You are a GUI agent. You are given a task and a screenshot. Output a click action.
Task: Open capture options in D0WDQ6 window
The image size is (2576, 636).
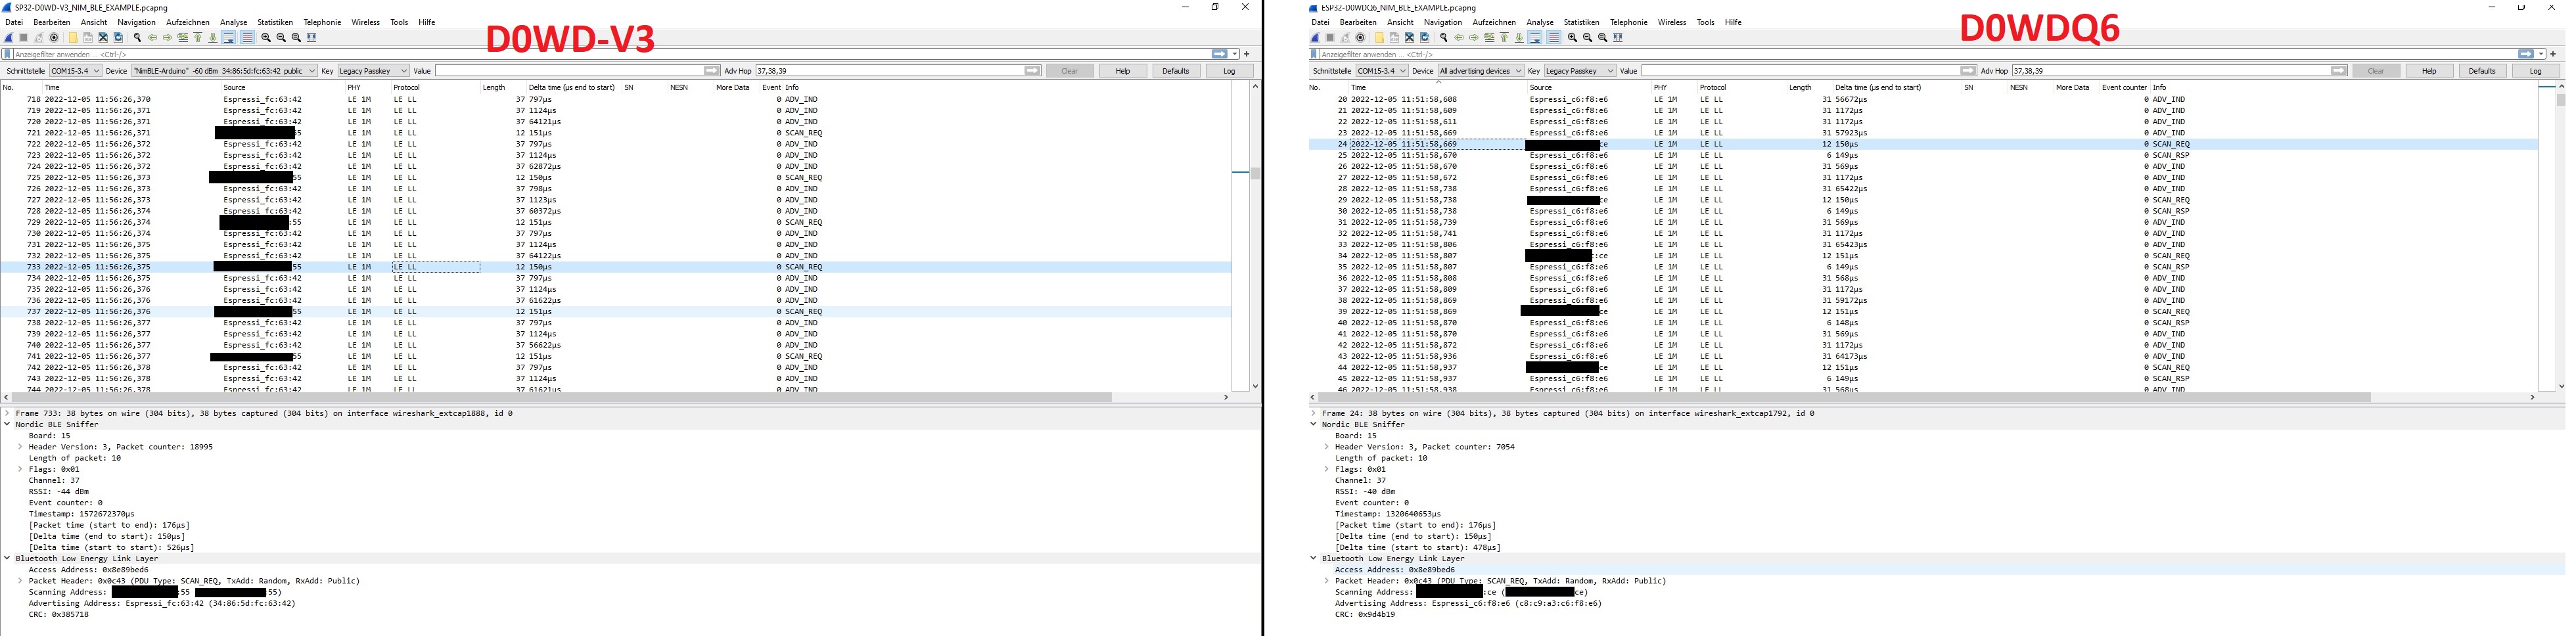[x=1360, y=37]
